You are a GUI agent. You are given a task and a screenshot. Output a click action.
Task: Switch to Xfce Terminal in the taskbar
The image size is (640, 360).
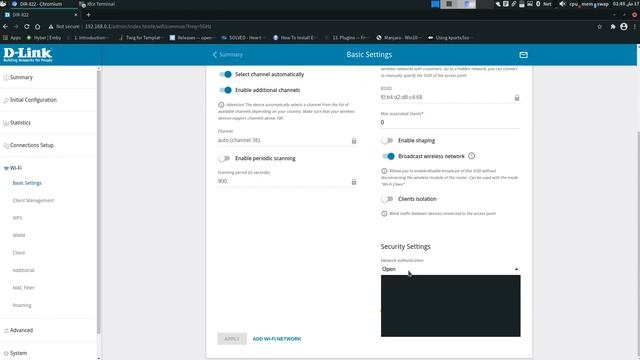tap(97, 4)
